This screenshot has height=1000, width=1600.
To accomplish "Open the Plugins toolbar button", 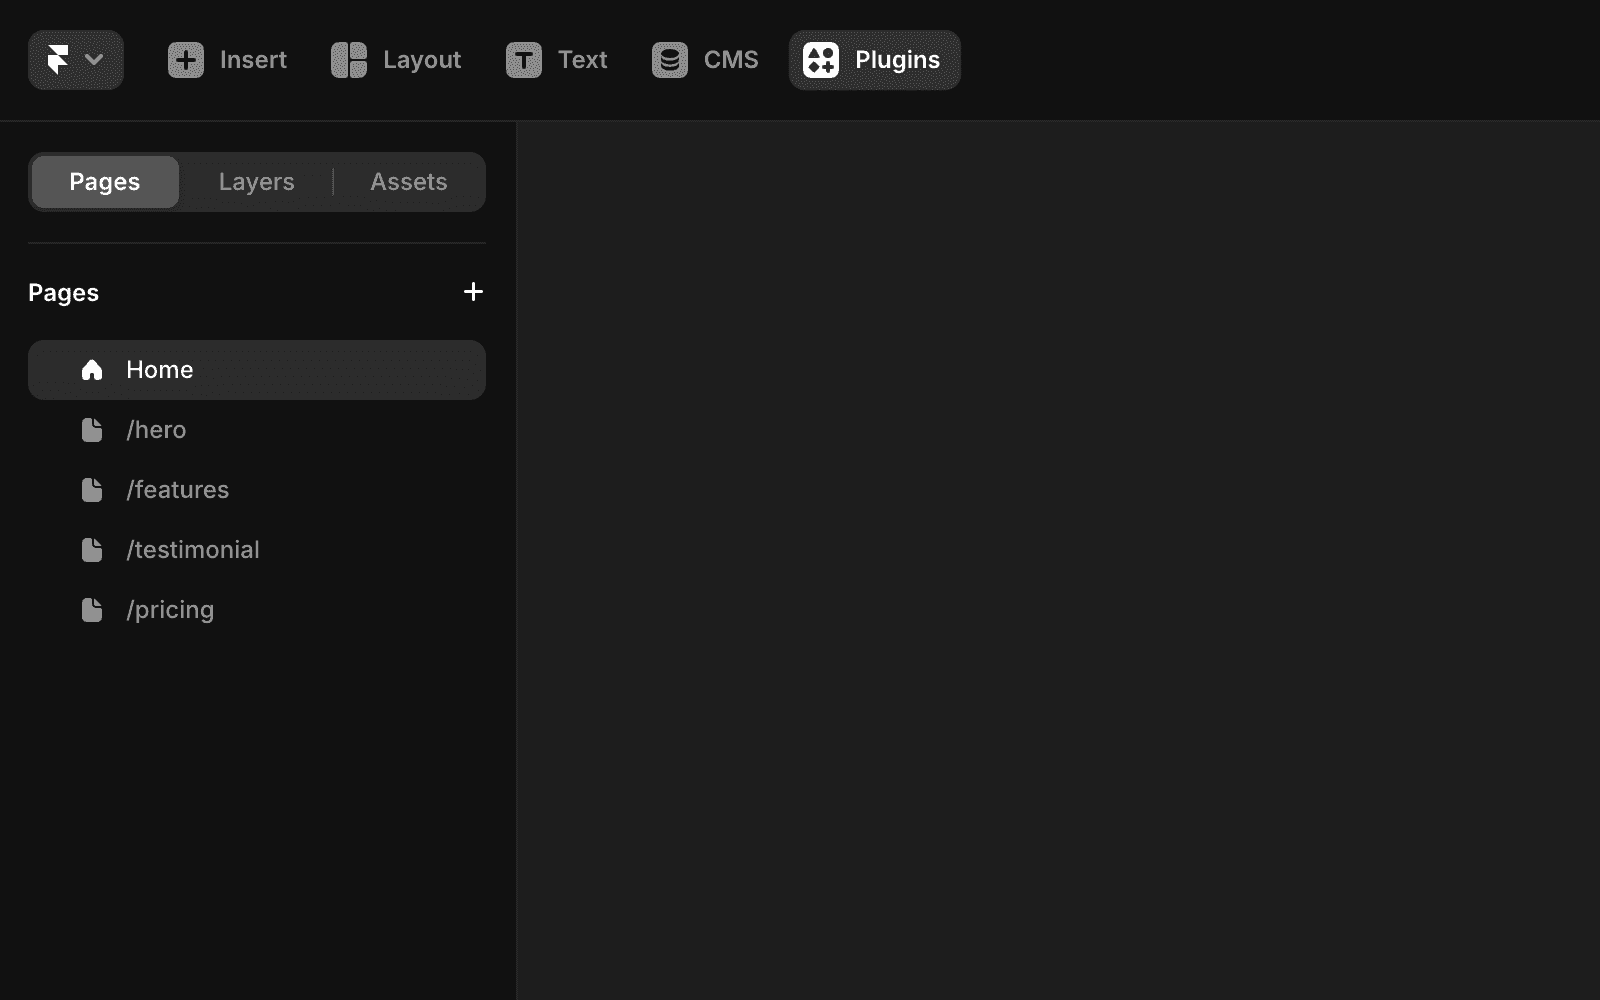I will coord(875,60).
